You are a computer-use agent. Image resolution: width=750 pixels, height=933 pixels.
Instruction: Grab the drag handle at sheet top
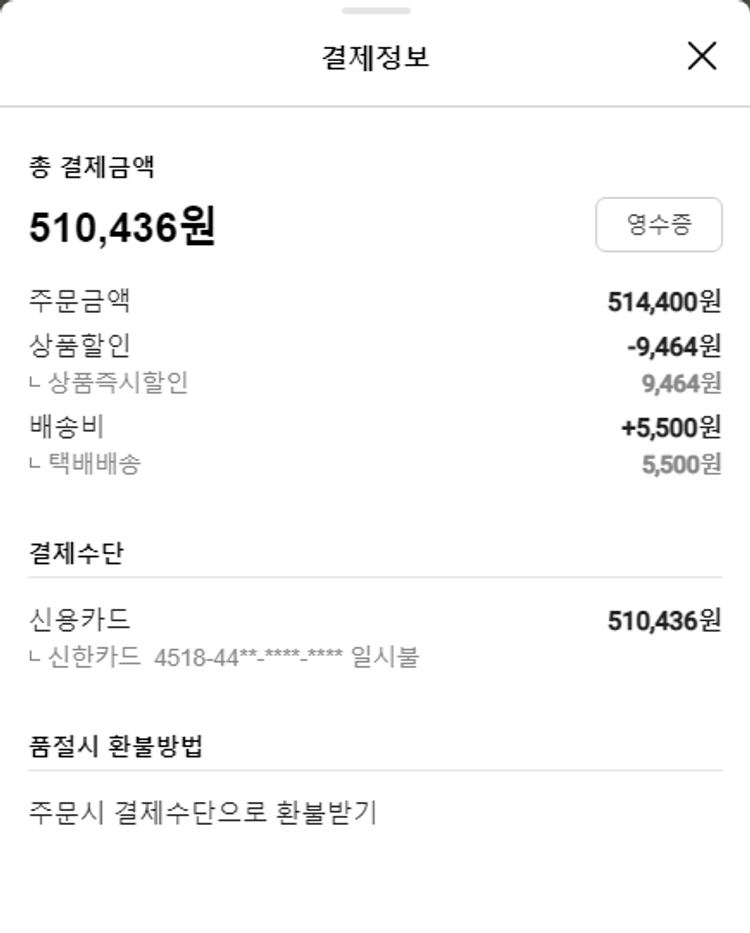[375, 11]
